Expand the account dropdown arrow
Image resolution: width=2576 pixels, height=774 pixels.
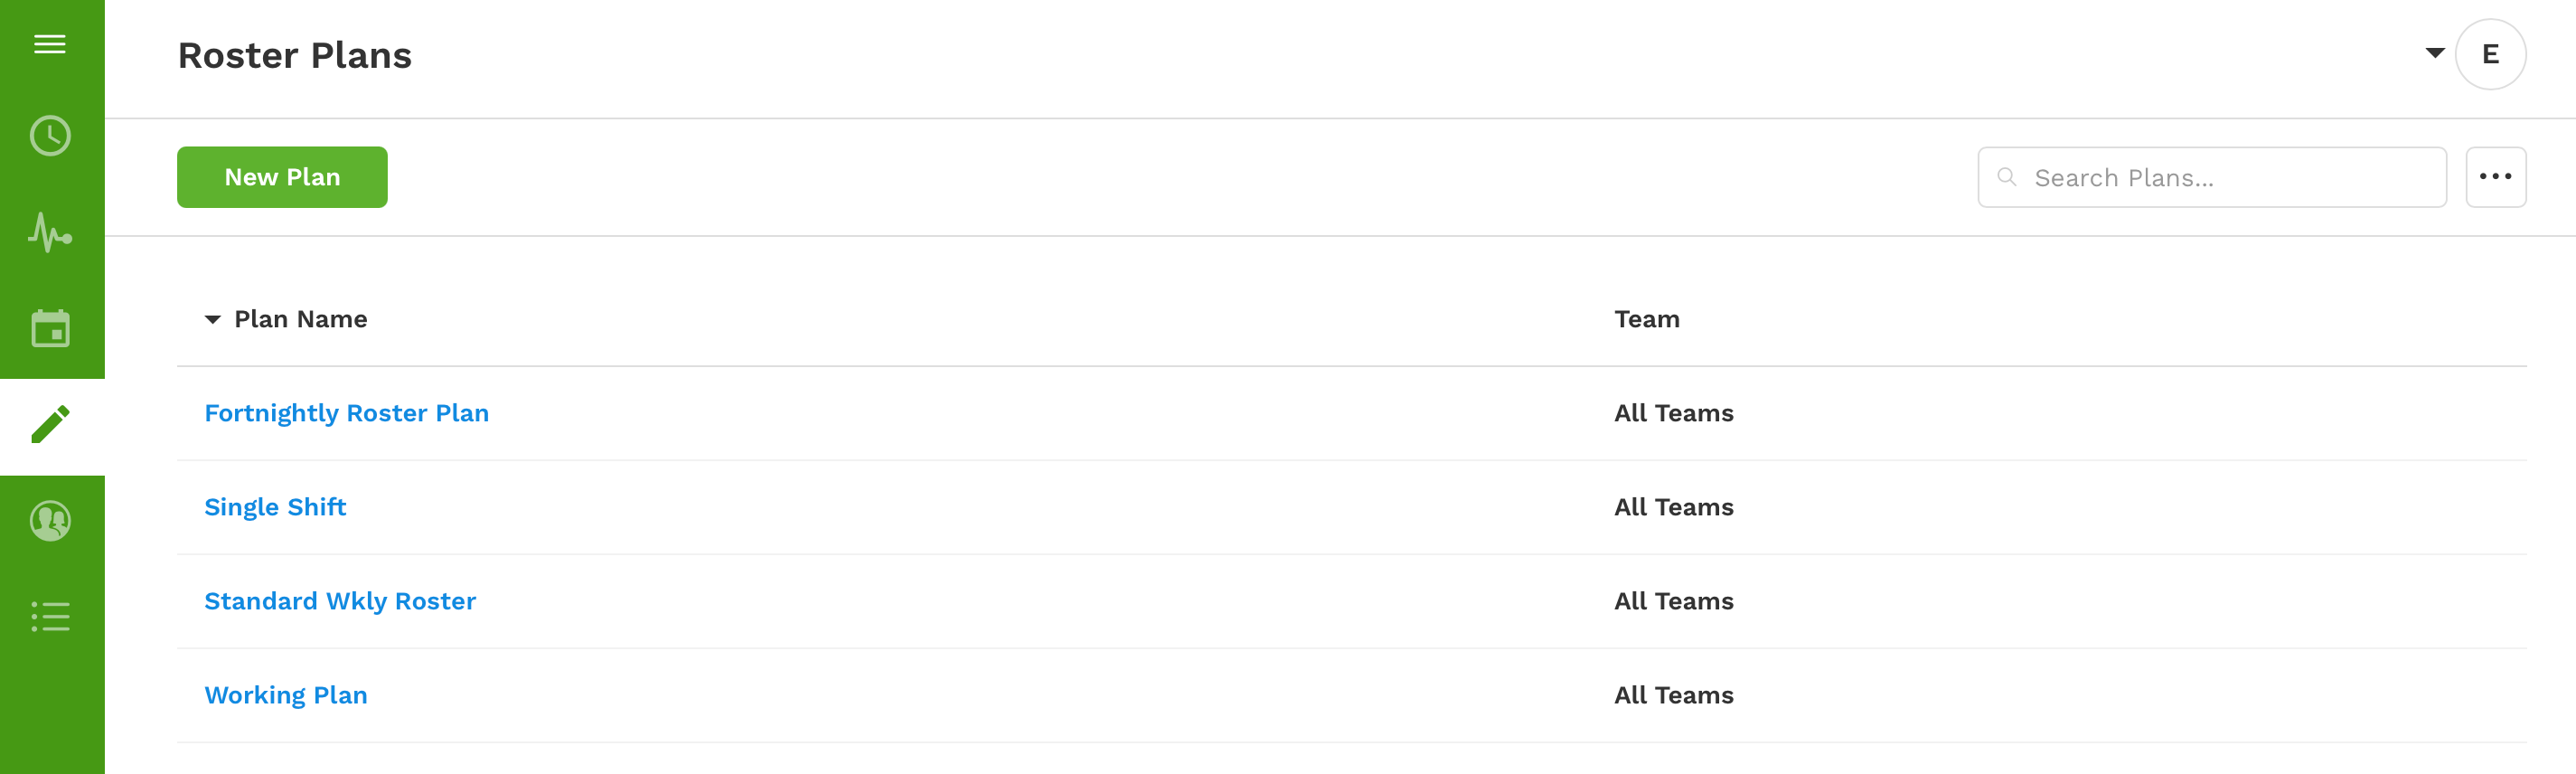[x=2435, y=53]
